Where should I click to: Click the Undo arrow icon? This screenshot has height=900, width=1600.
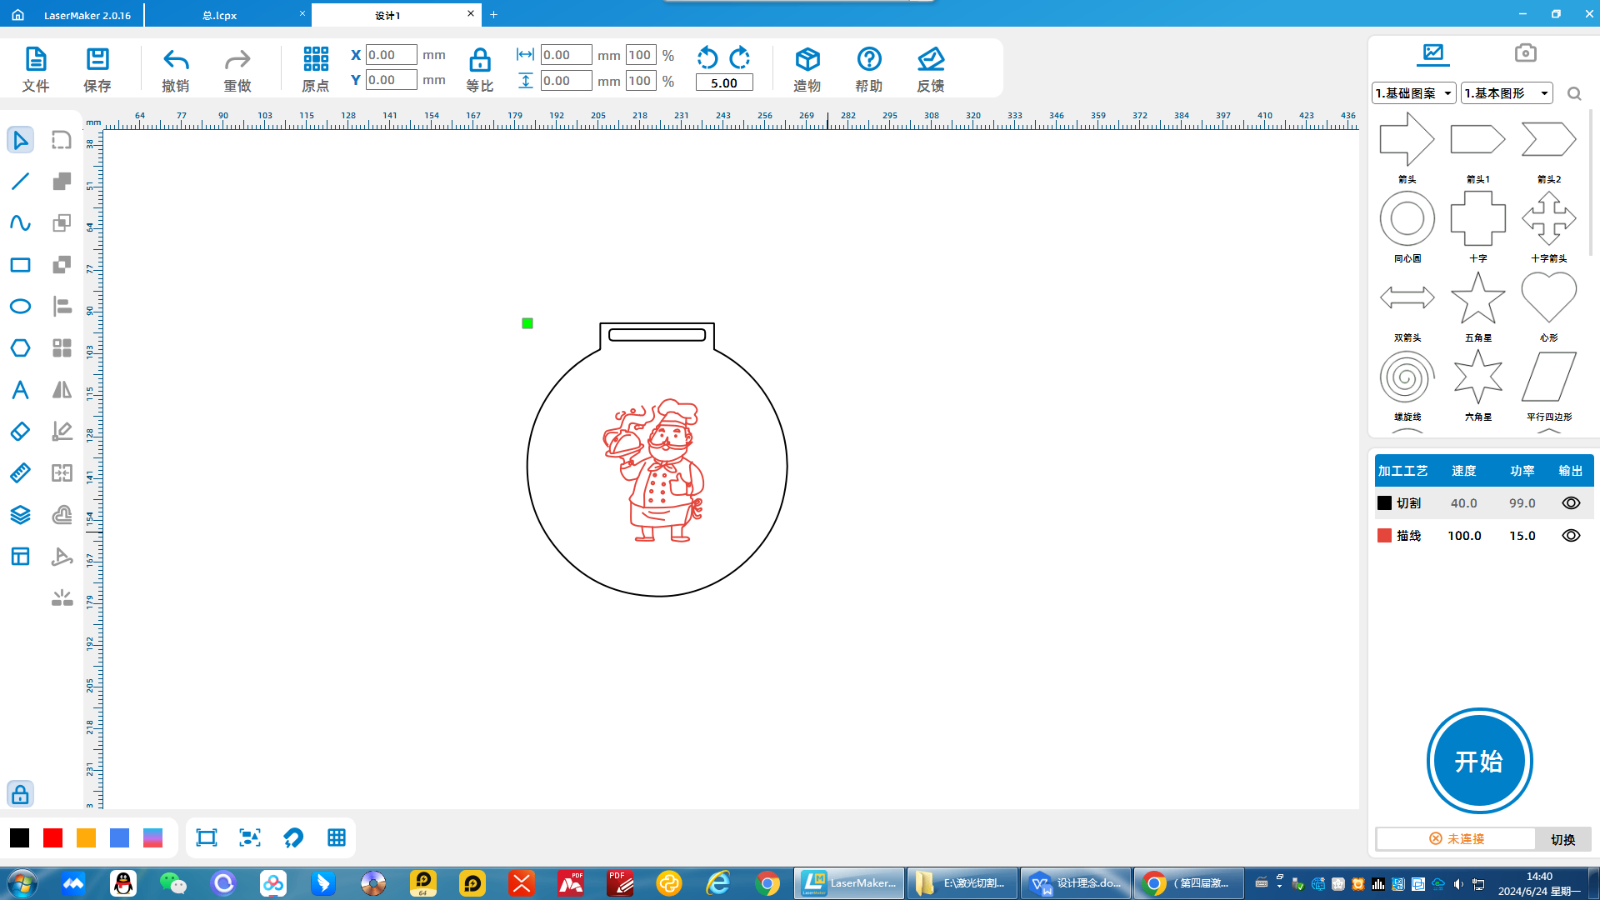[176, 60]
